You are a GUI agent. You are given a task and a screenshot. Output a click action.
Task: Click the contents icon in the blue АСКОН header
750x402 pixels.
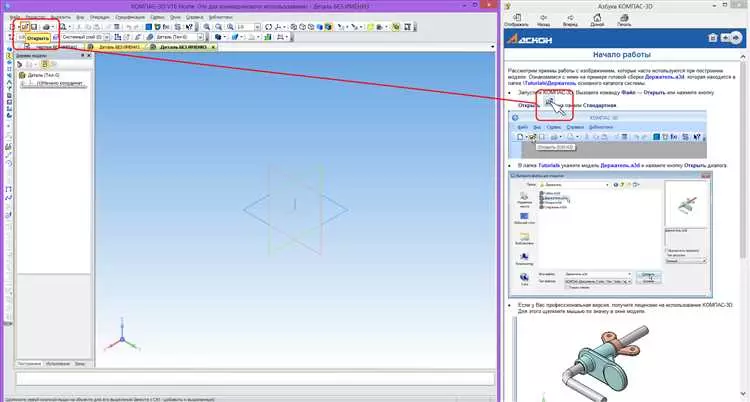pyautogui.click(x=712, y=38)
